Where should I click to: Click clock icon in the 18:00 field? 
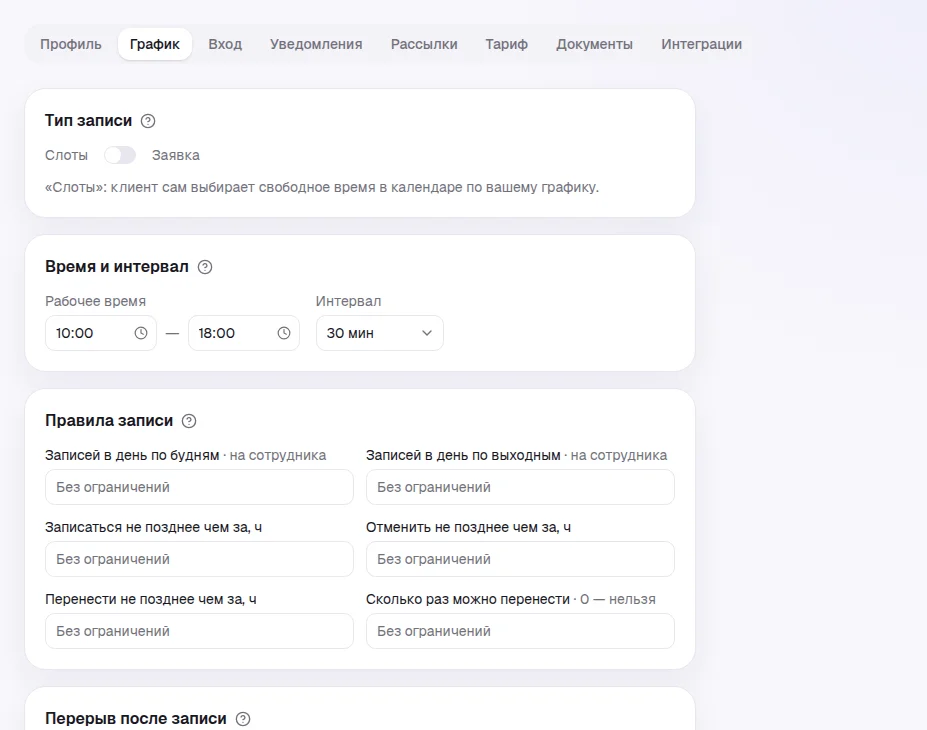pos(284,333)
